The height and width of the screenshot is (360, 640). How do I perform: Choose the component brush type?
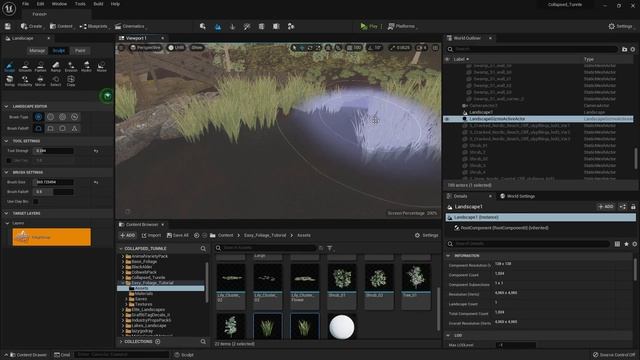tap(75, 117)
